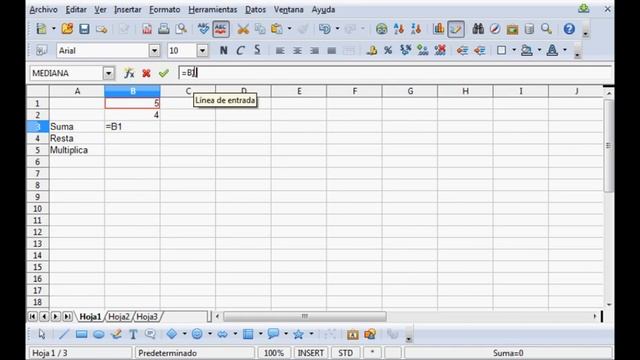
Task: Align cell text left
Action: click(280, 51)
